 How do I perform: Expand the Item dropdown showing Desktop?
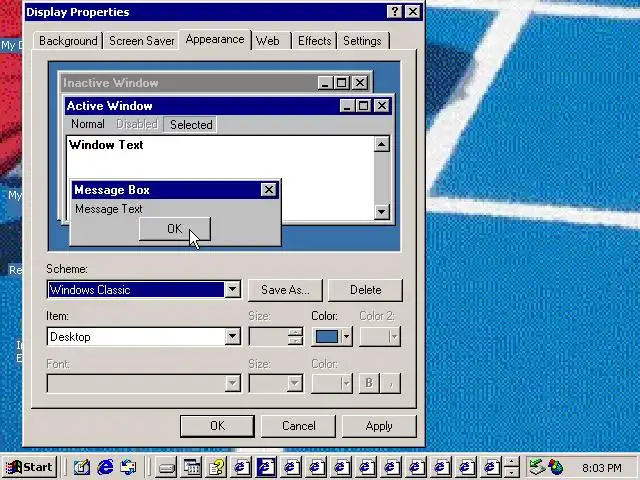click(x=232, y=337)
